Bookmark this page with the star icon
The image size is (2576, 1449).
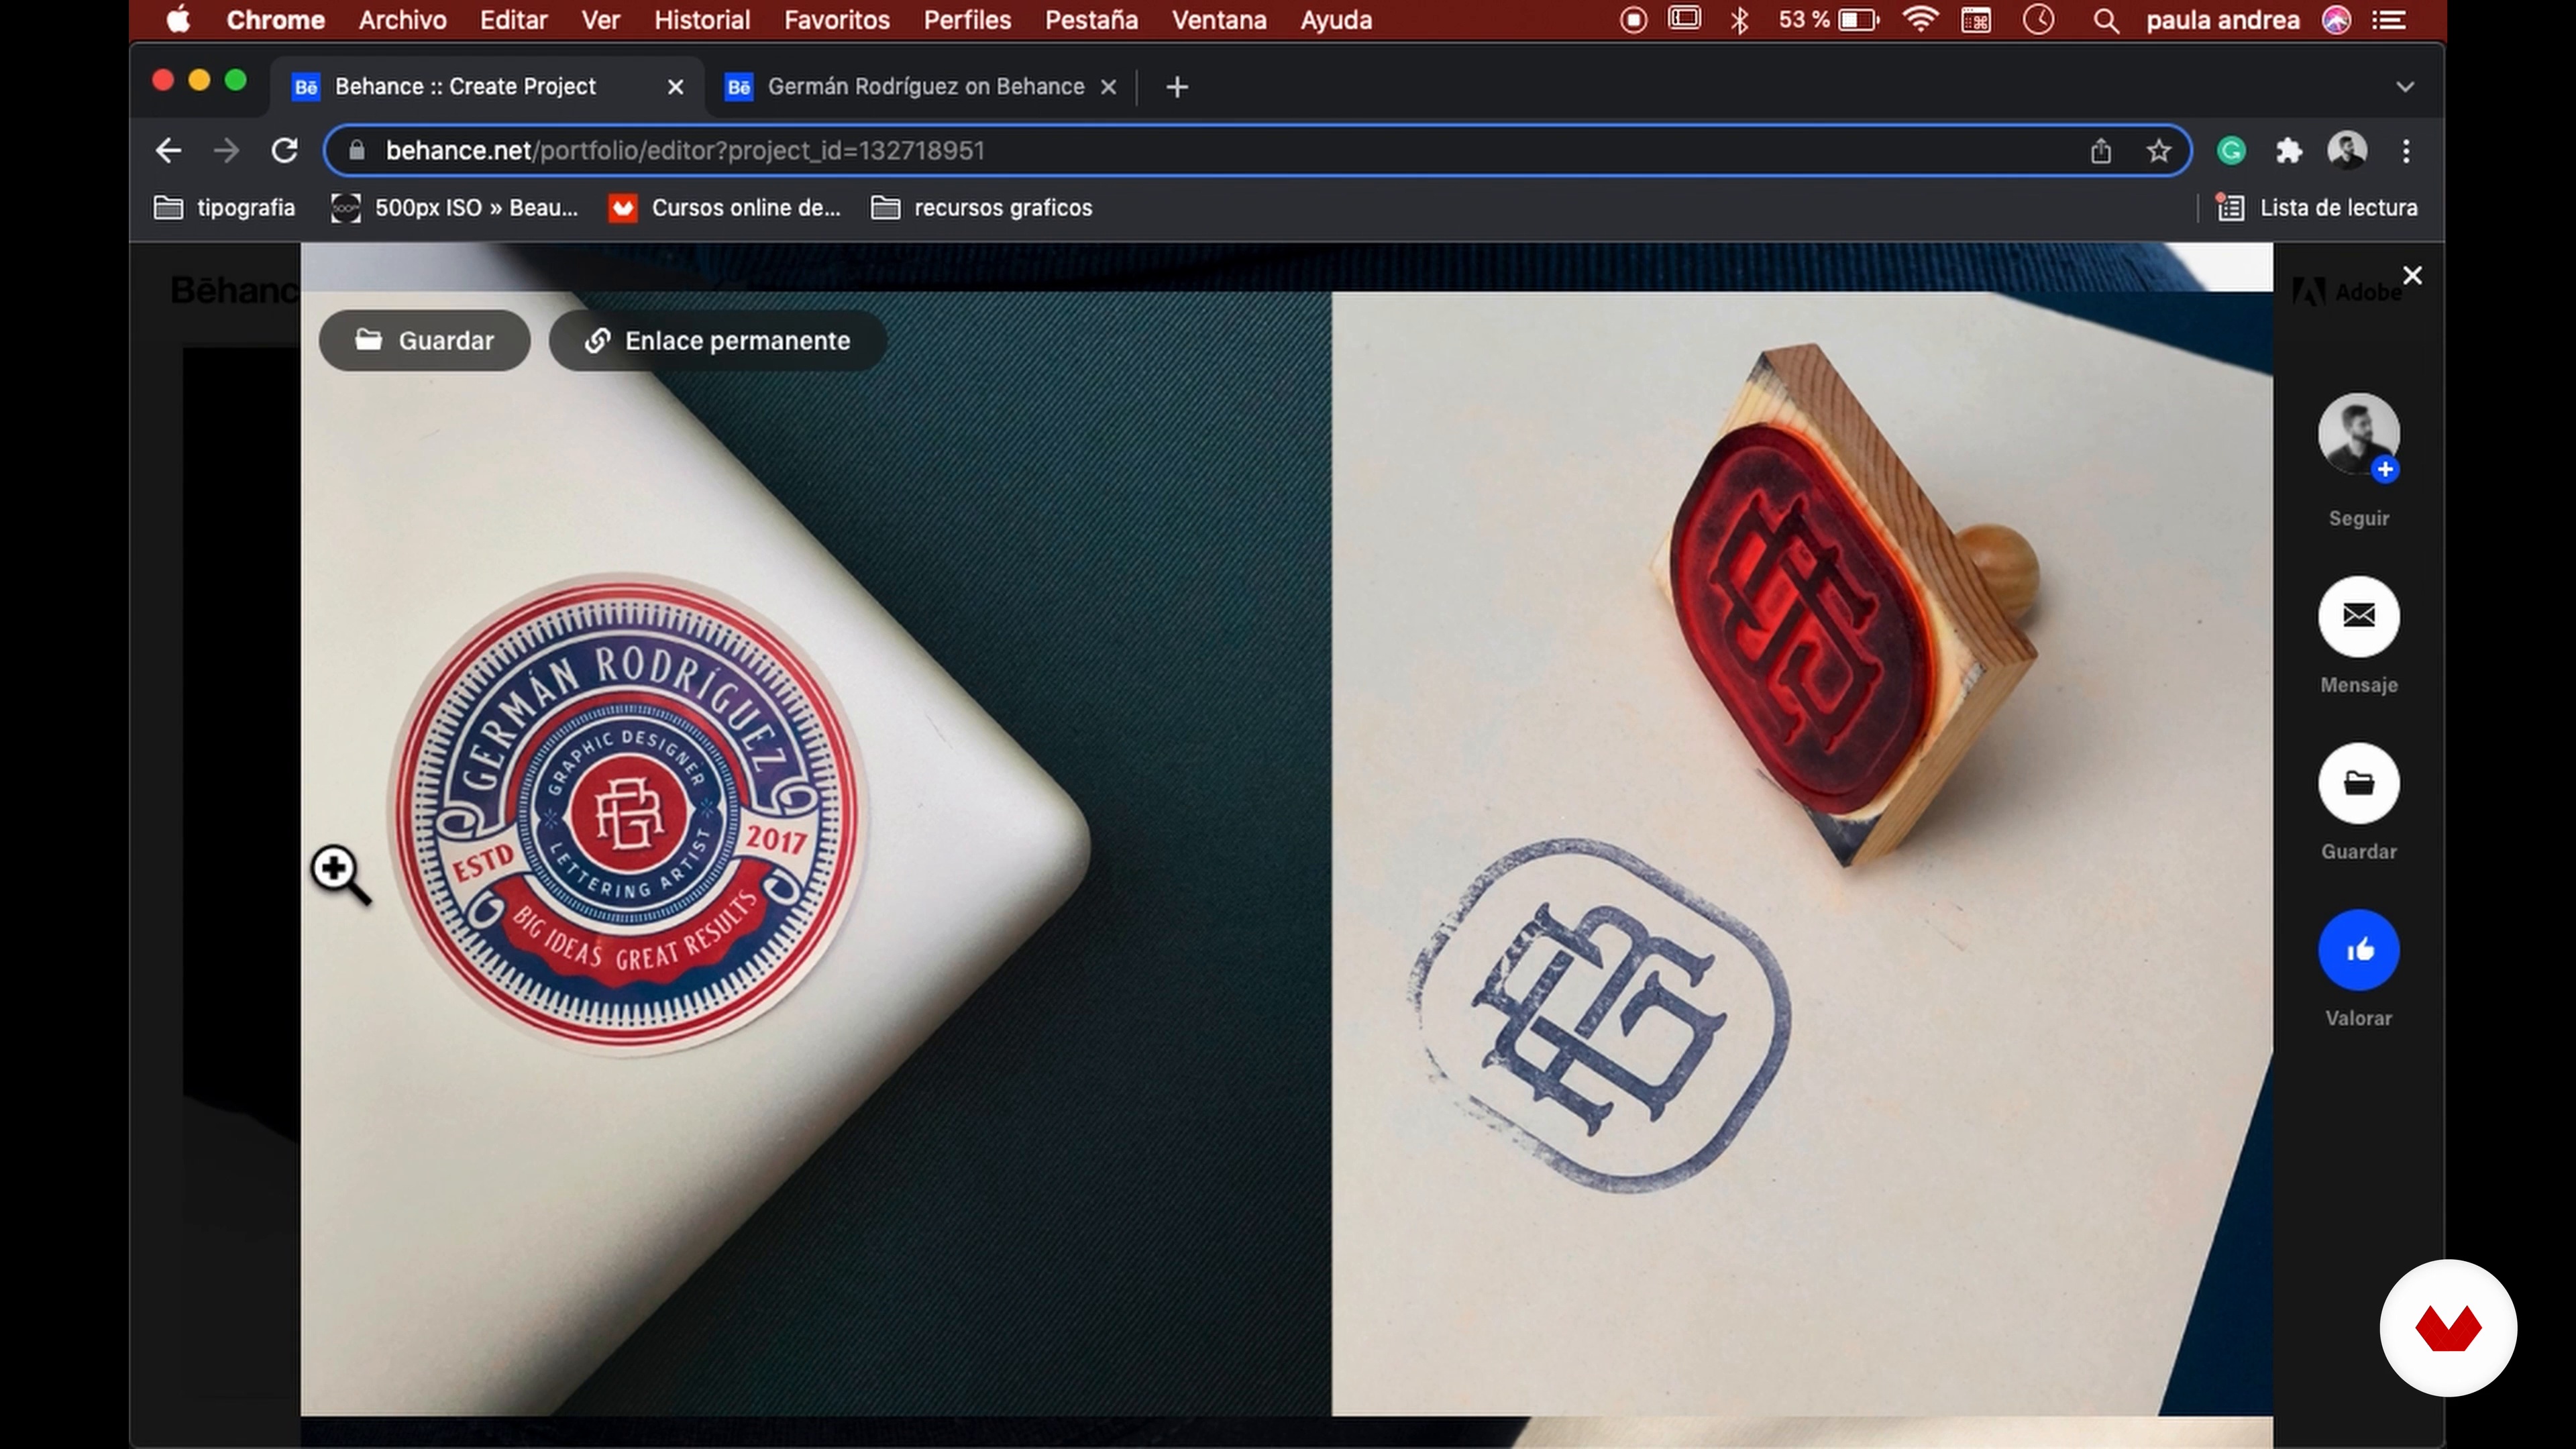pos(2158,151)
